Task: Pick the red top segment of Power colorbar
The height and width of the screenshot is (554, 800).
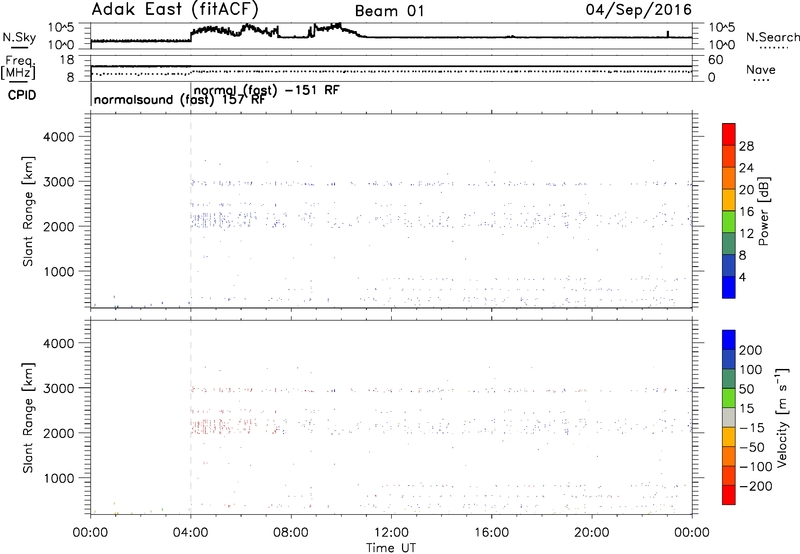Action: tap(729, 135)
